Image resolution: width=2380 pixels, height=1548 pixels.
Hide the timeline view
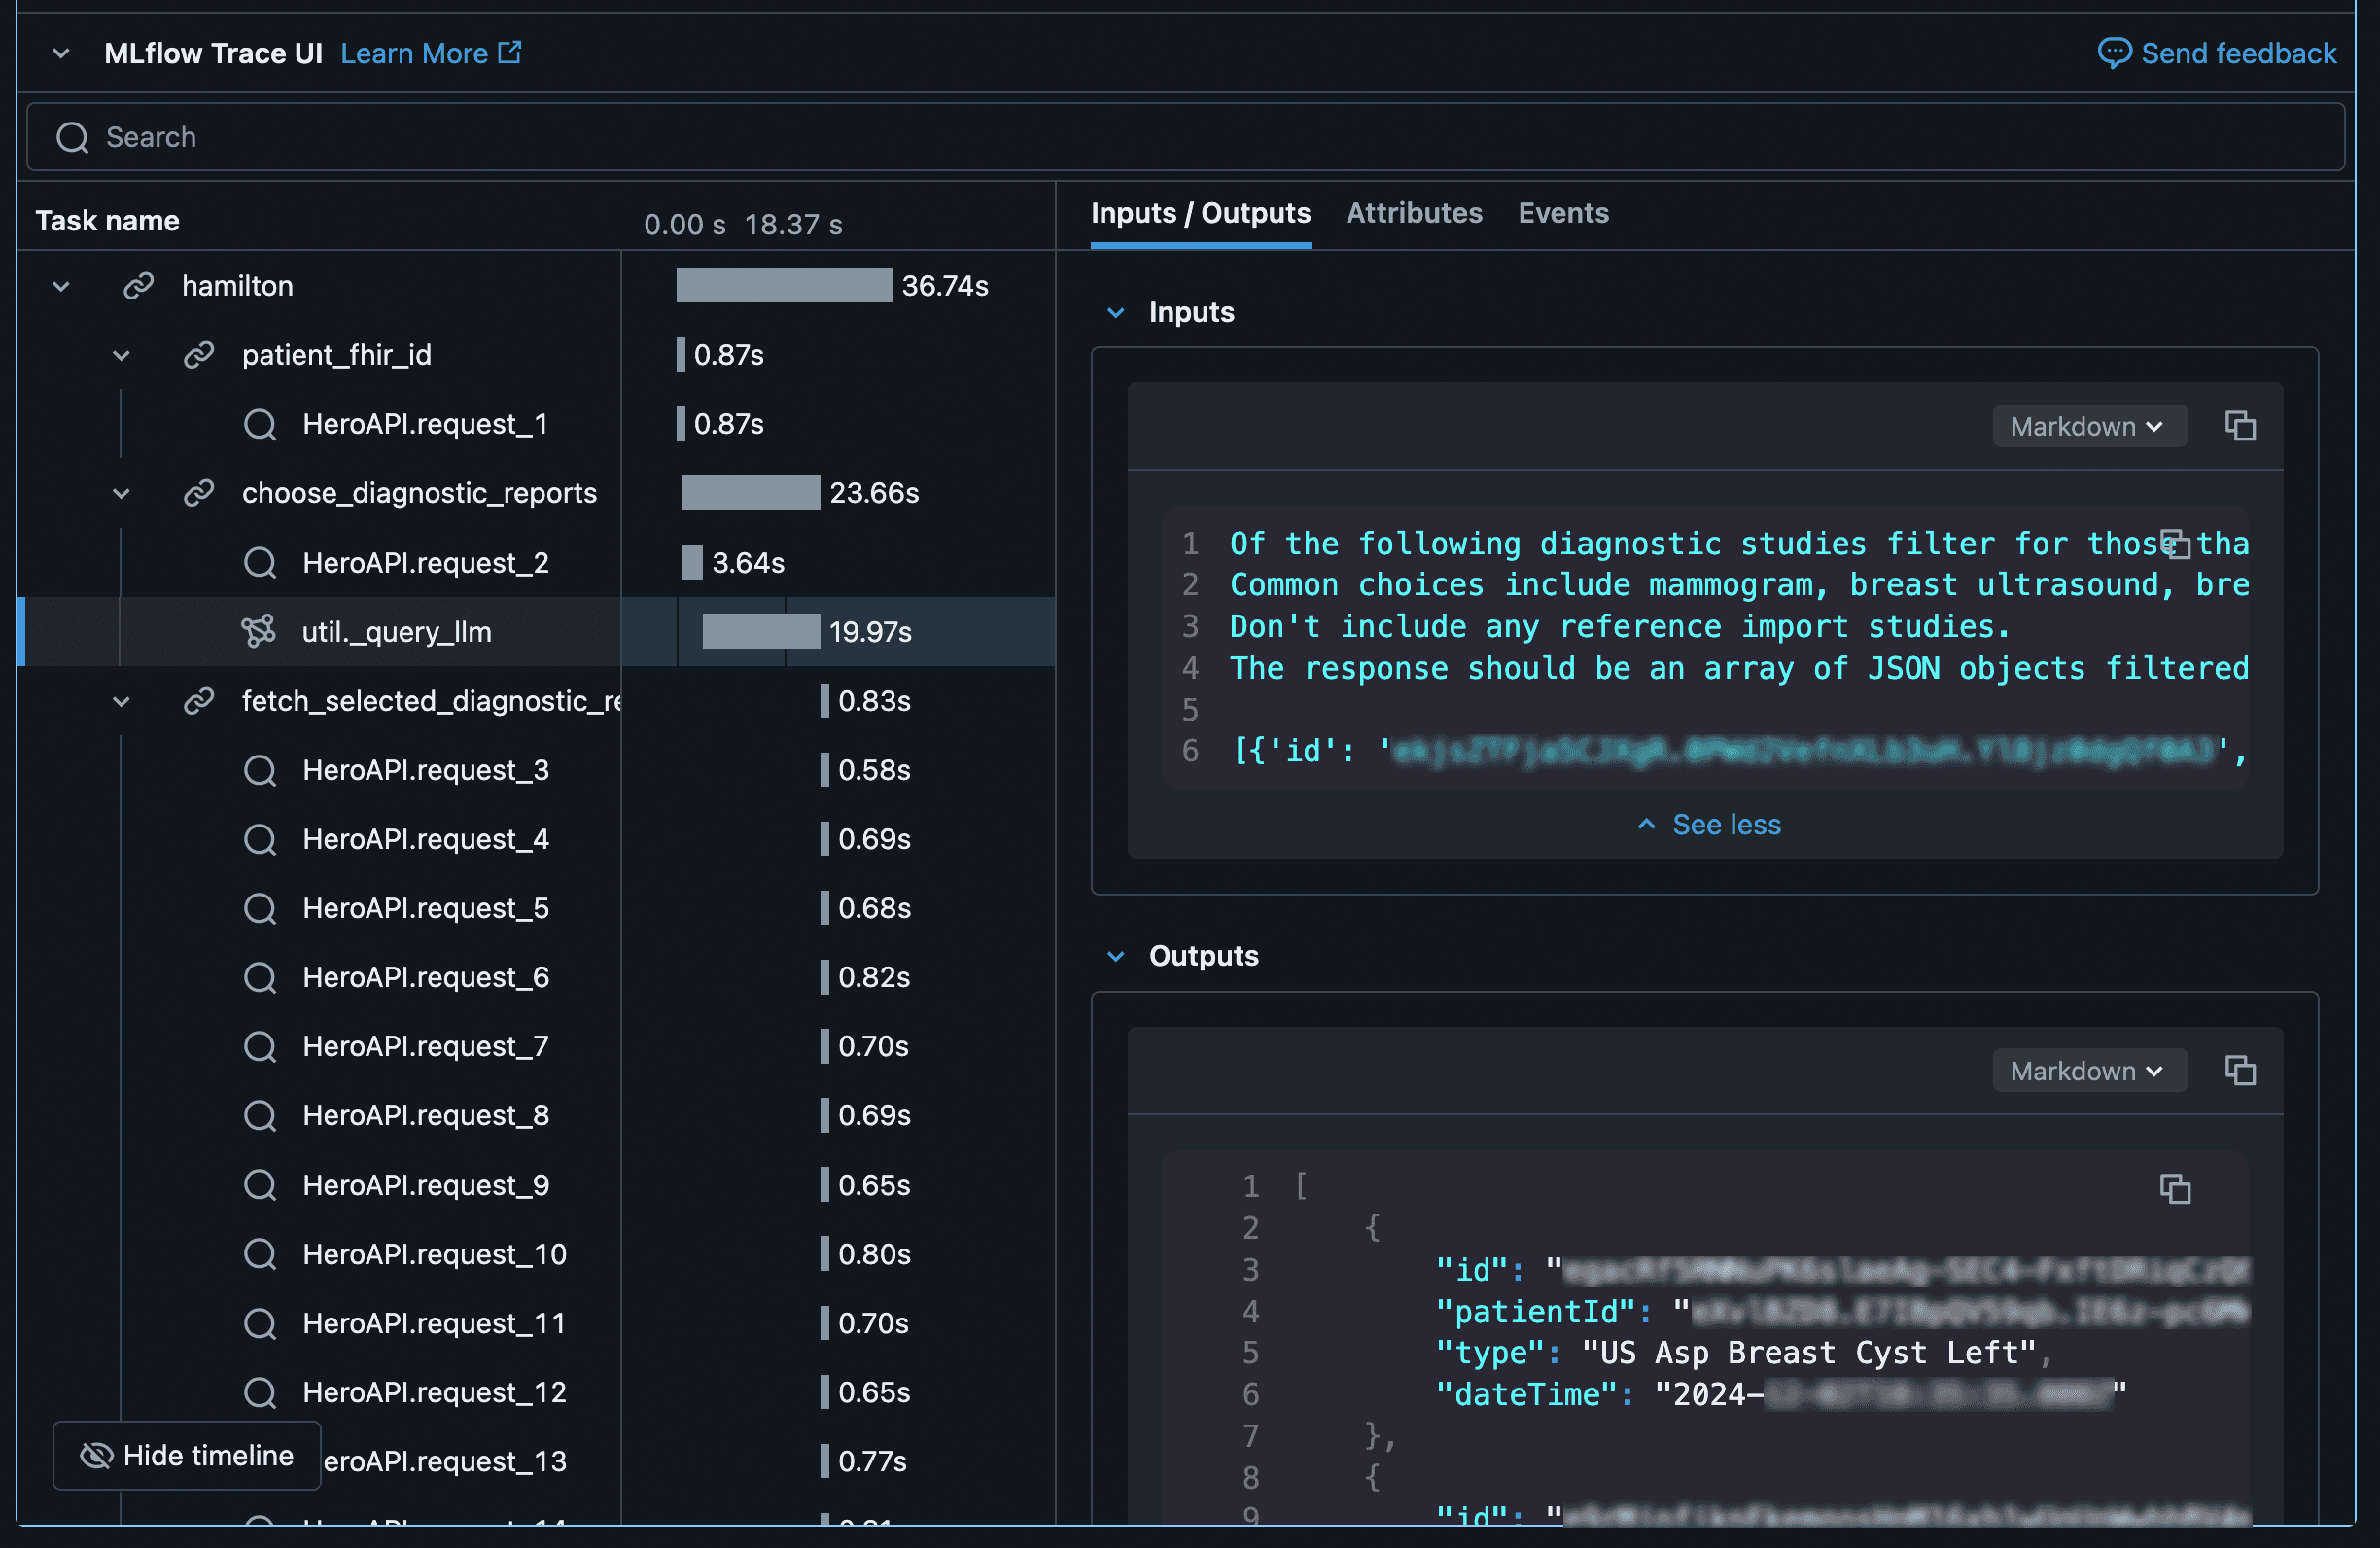pyautogui.click(x=187, y=1456)
